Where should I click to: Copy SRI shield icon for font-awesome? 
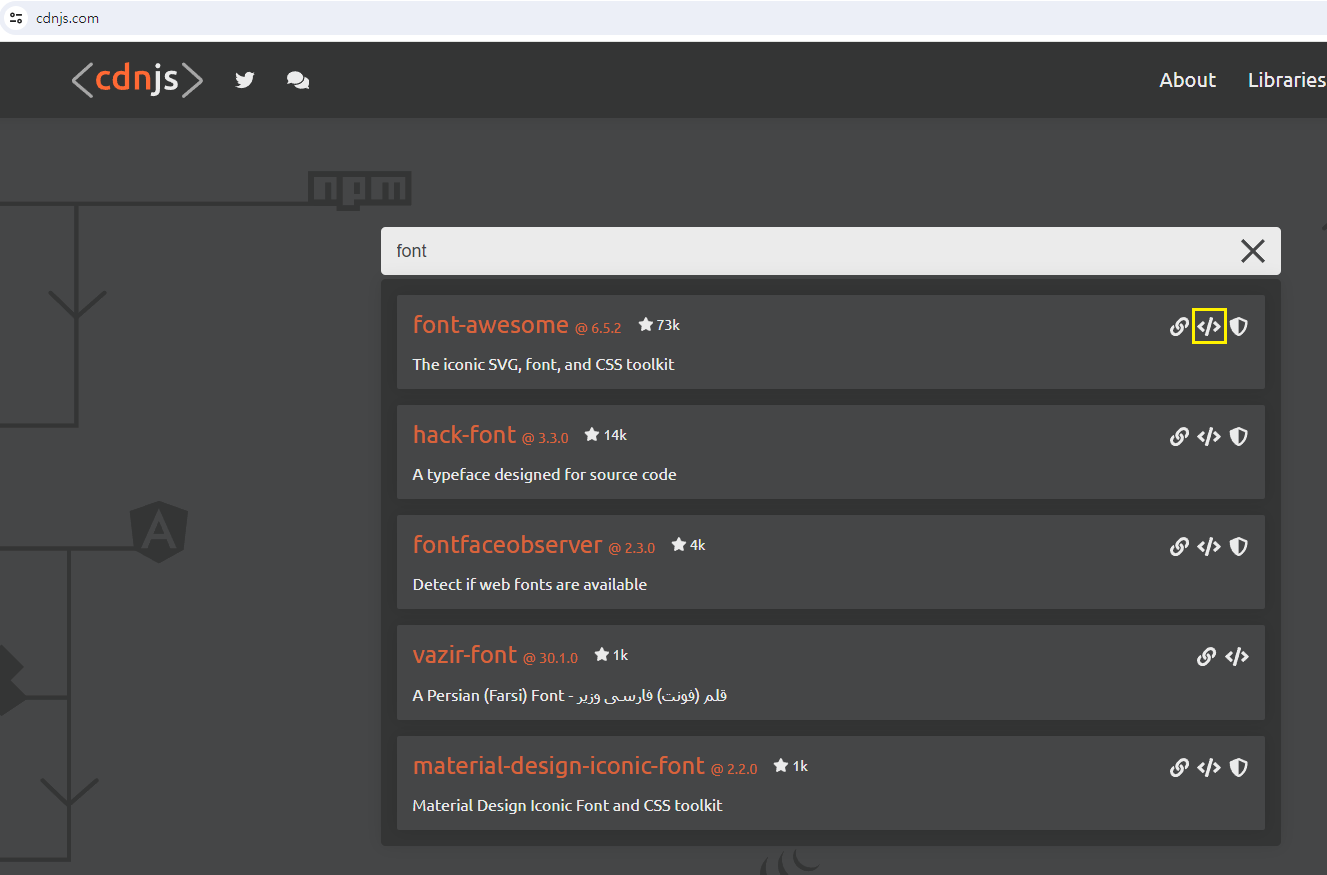[1239, 326]
